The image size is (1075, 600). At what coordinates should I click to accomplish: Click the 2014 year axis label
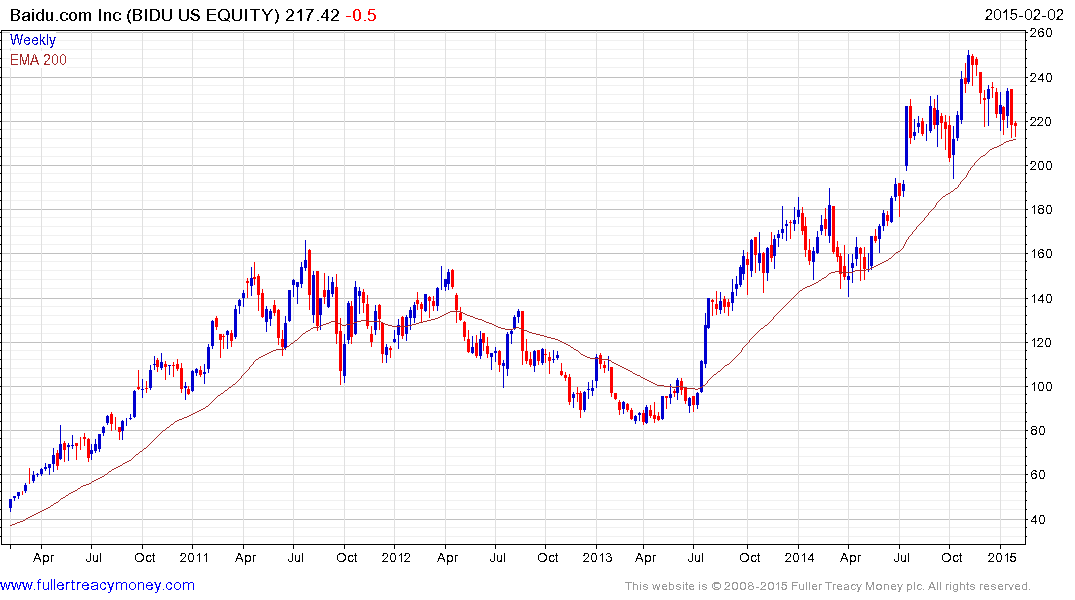(x=799, y=557)
